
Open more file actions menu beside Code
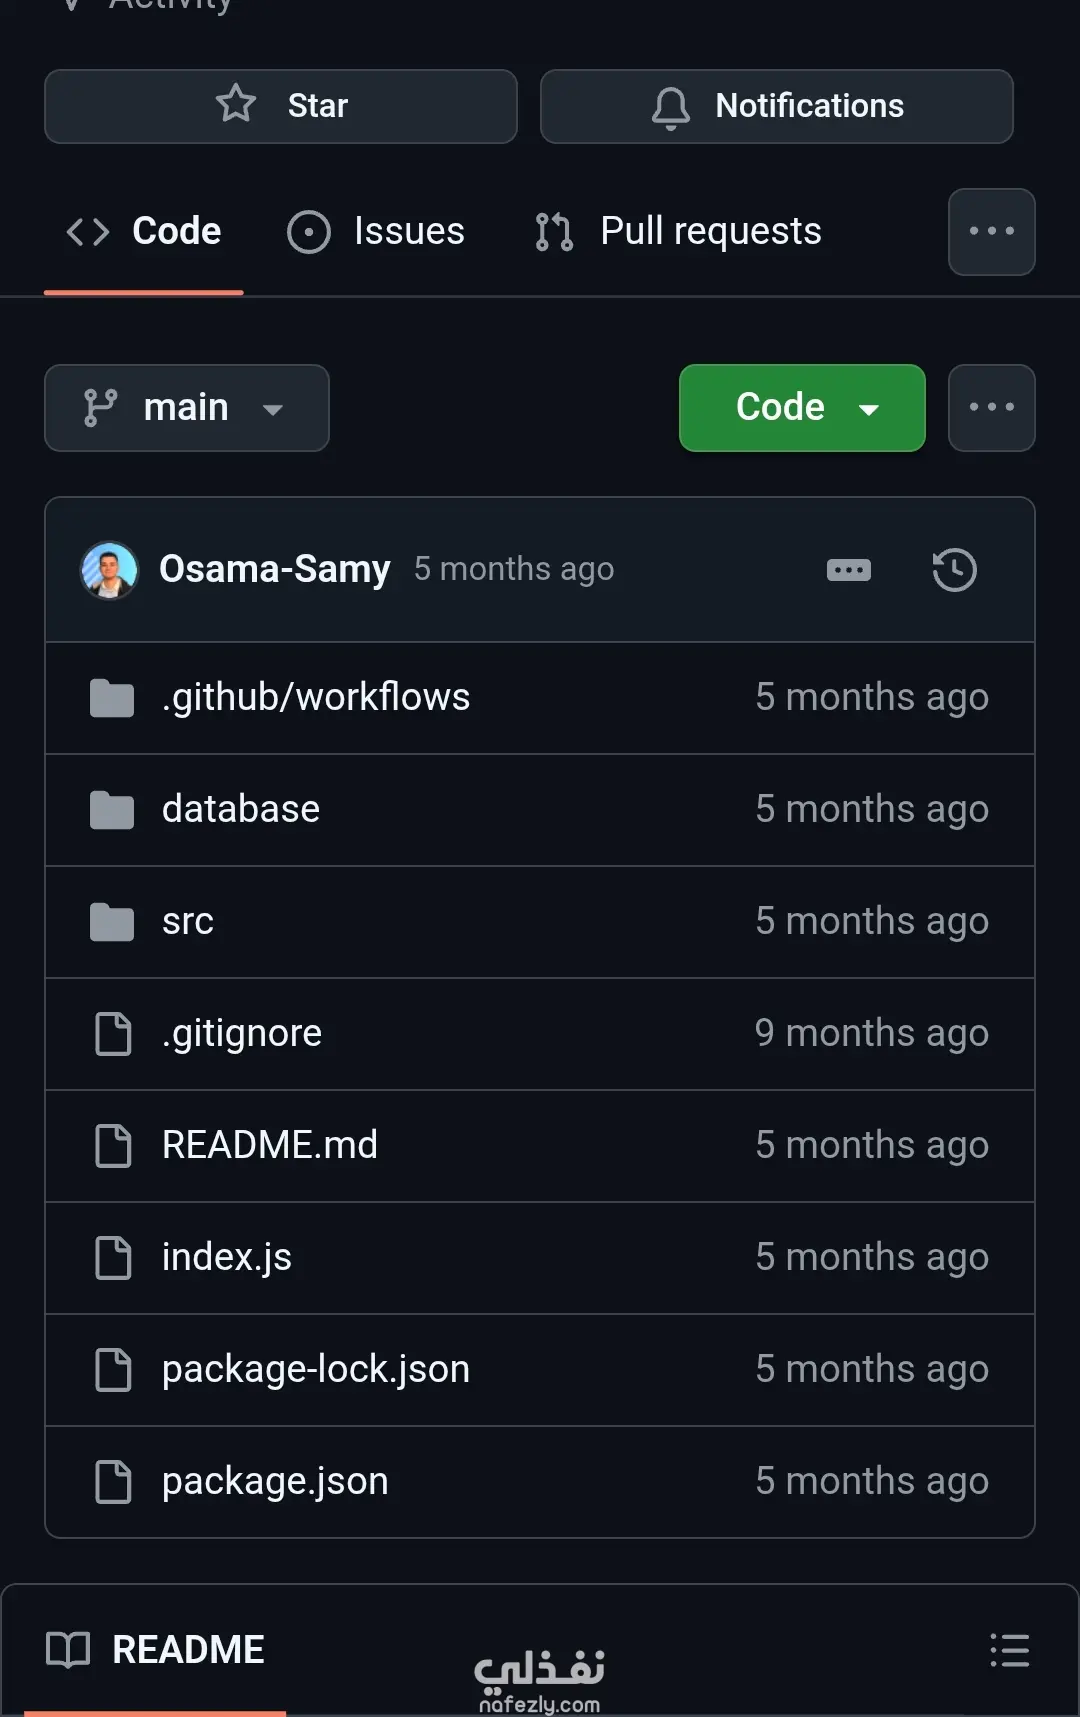[x=991, y=408]
